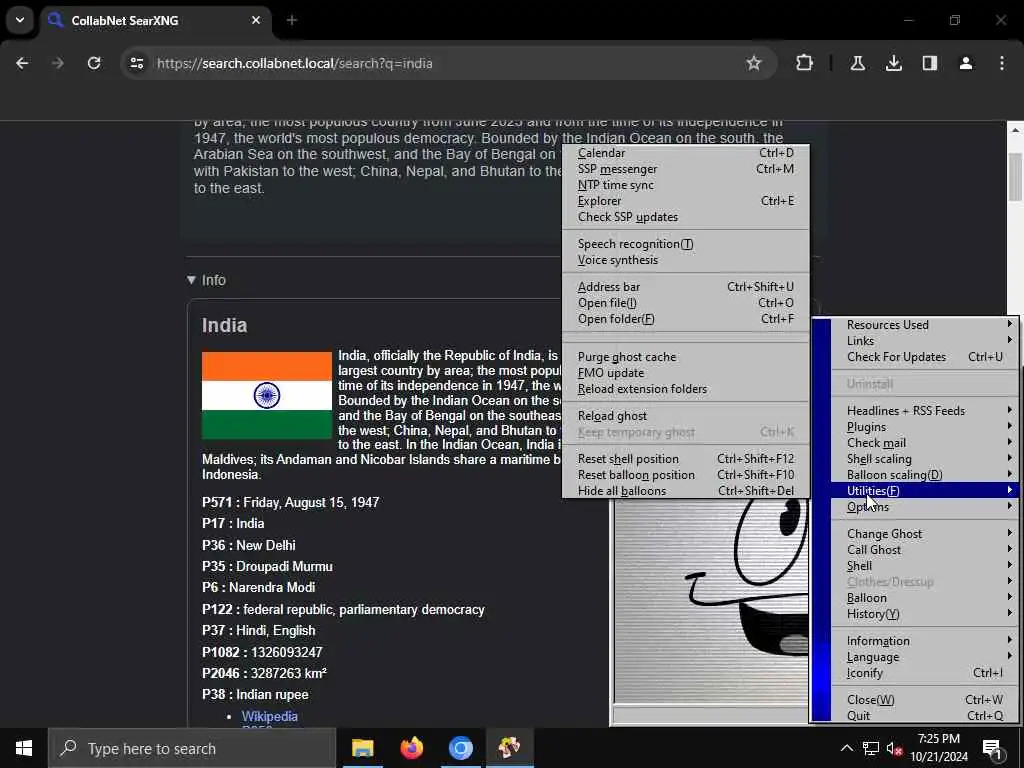Close the CollabNet SearXNG tab
Viewport: 1024px width, 768px height.
256,20
